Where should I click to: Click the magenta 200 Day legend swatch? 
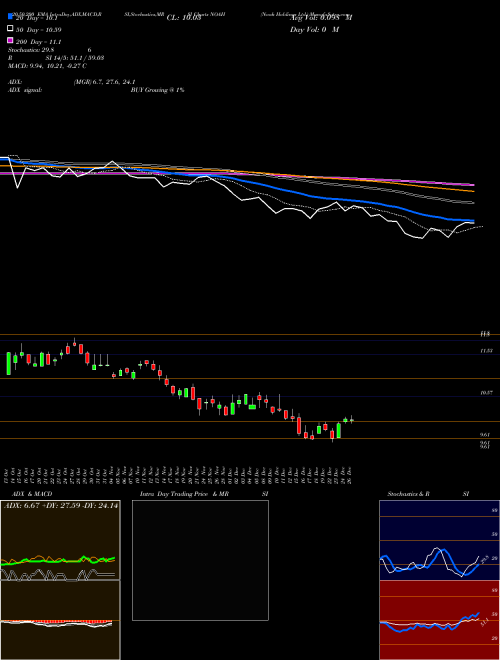(10, 40)
